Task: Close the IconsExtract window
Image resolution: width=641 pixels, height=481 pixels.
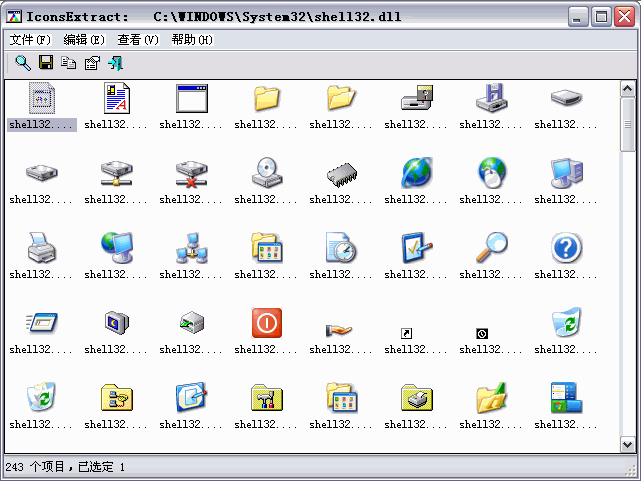Action: pyautogui.click(x=624, y=17)
